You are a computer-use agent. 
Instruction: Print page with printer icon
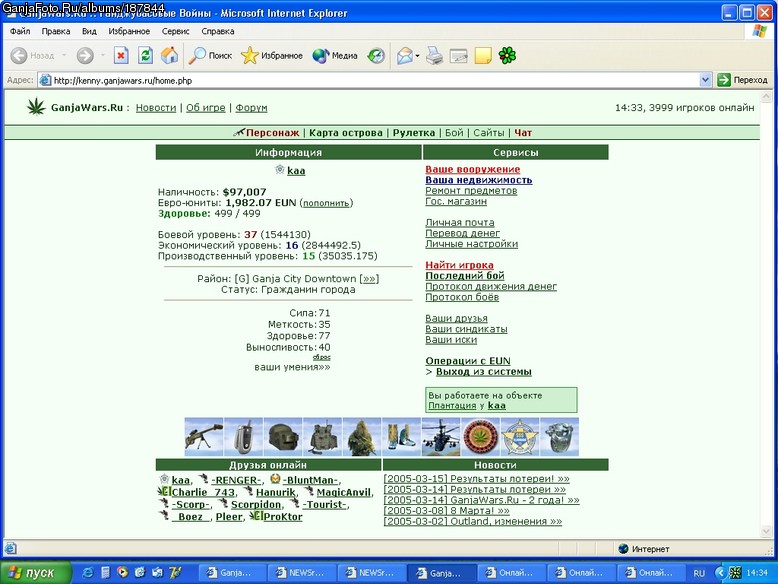click(x=434, y=56)
